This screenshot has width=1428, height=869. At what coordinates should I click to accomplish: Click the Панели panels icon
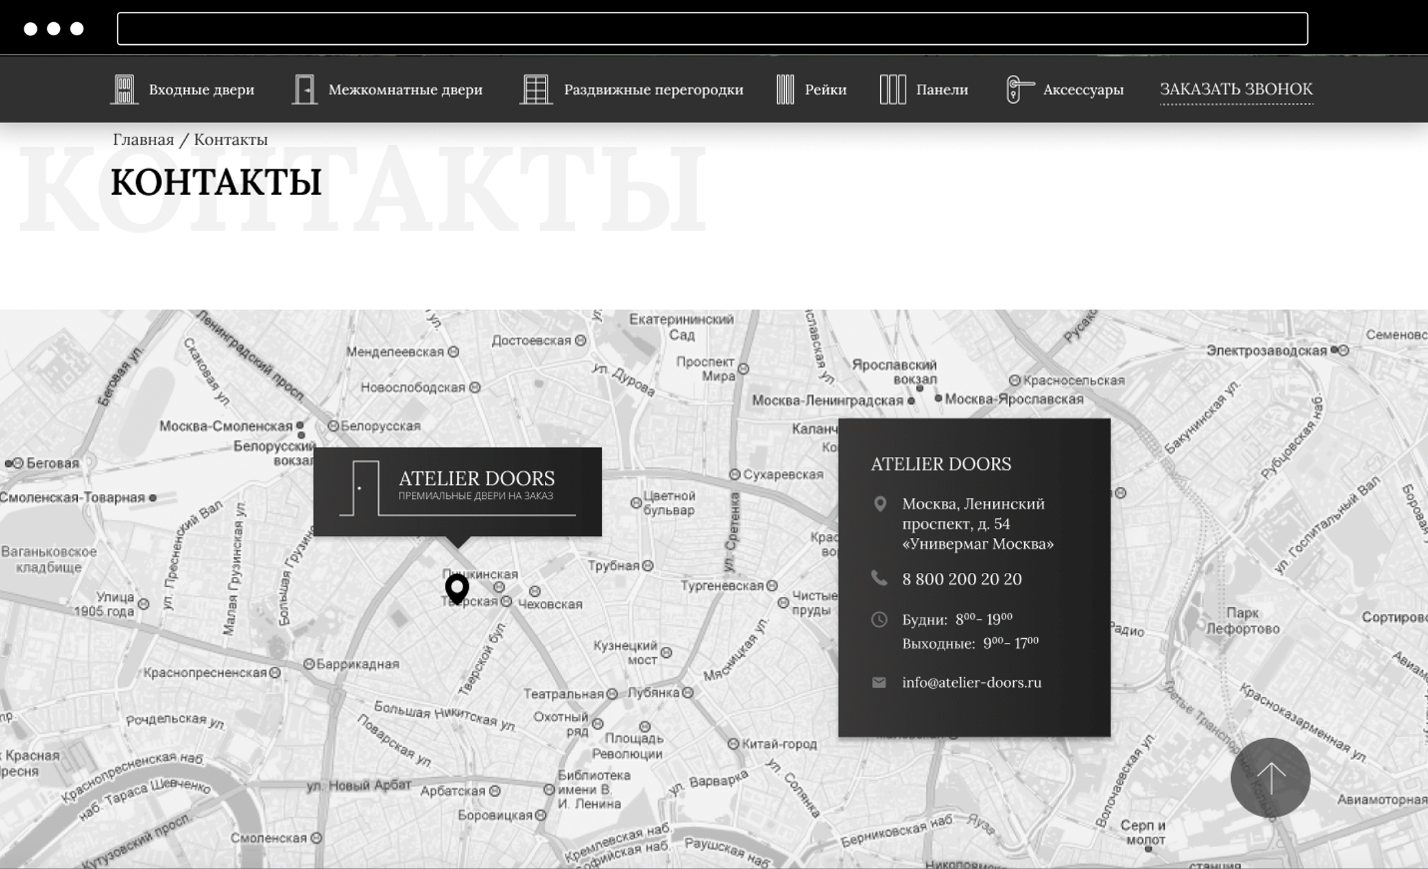pyautogui.click(x=892, y=89)
